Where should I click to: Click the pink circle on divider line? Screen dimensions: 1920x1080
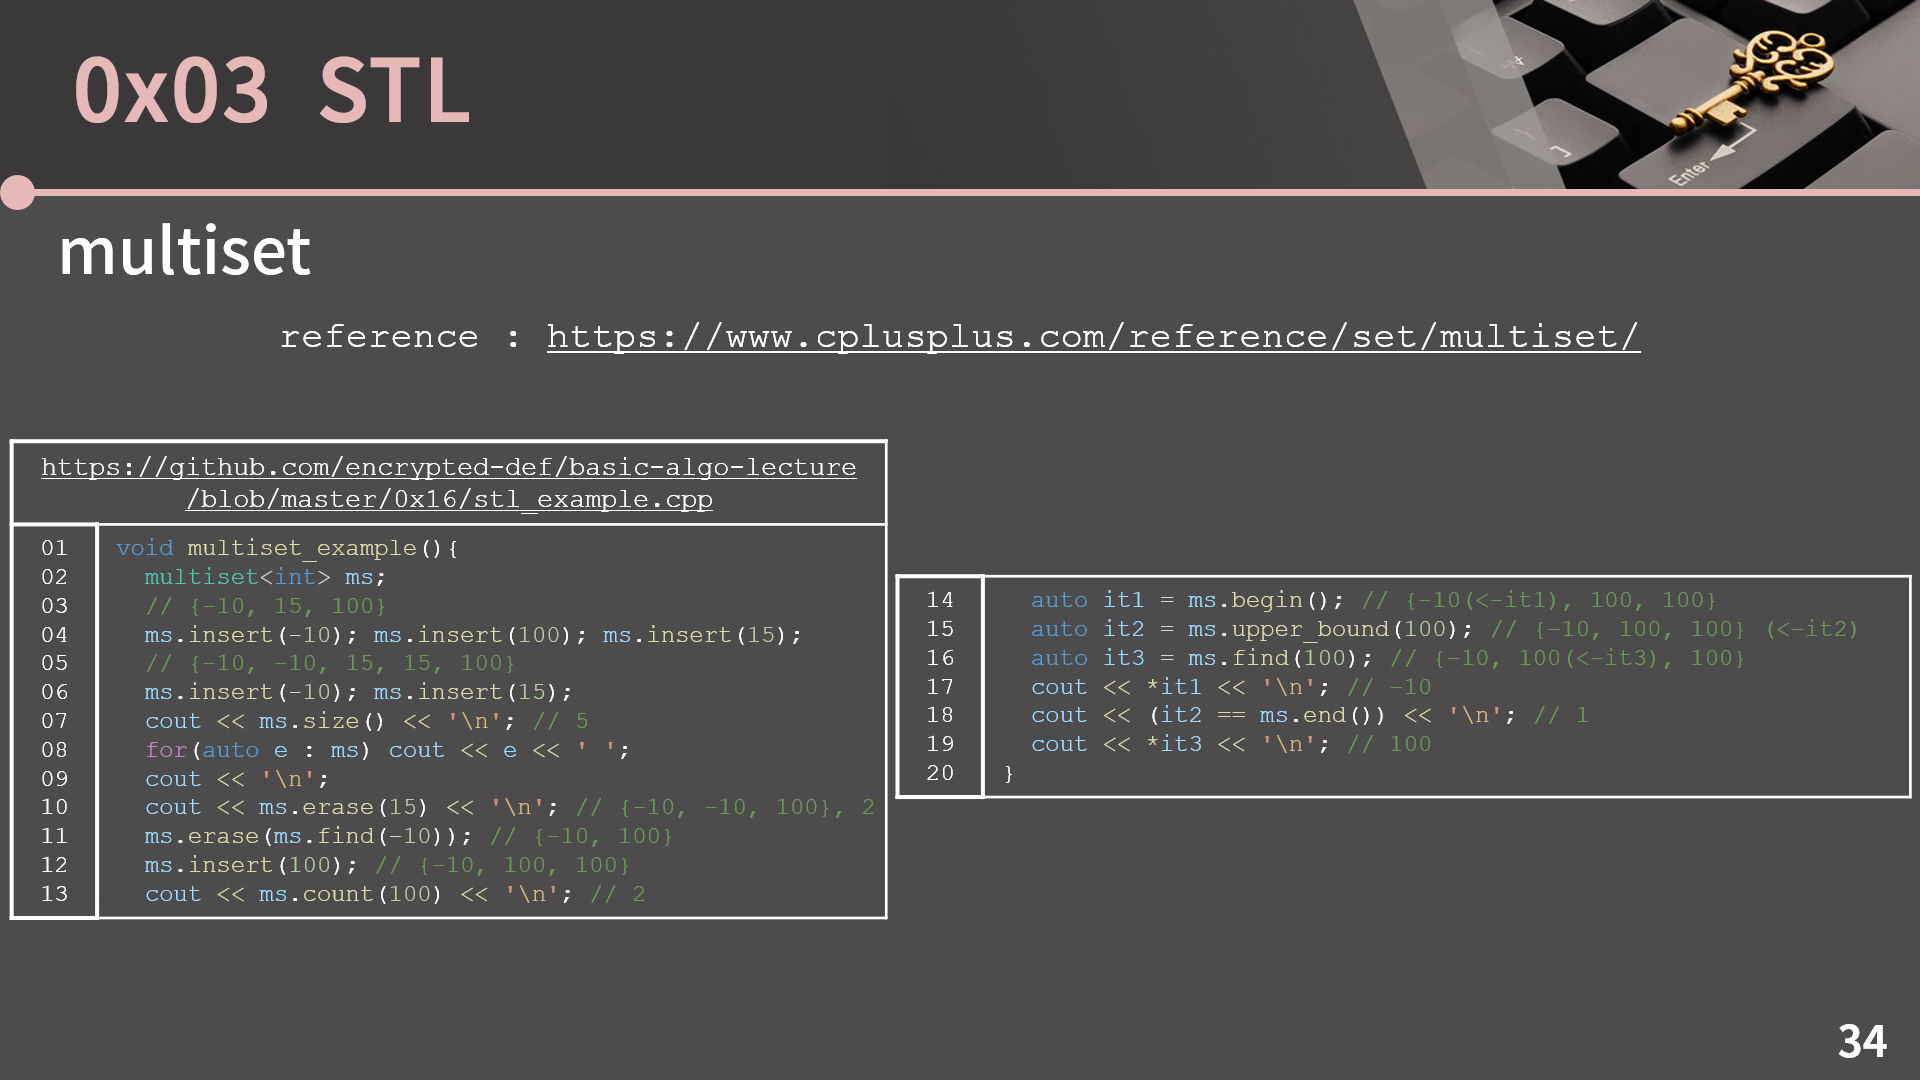(18, 192)
